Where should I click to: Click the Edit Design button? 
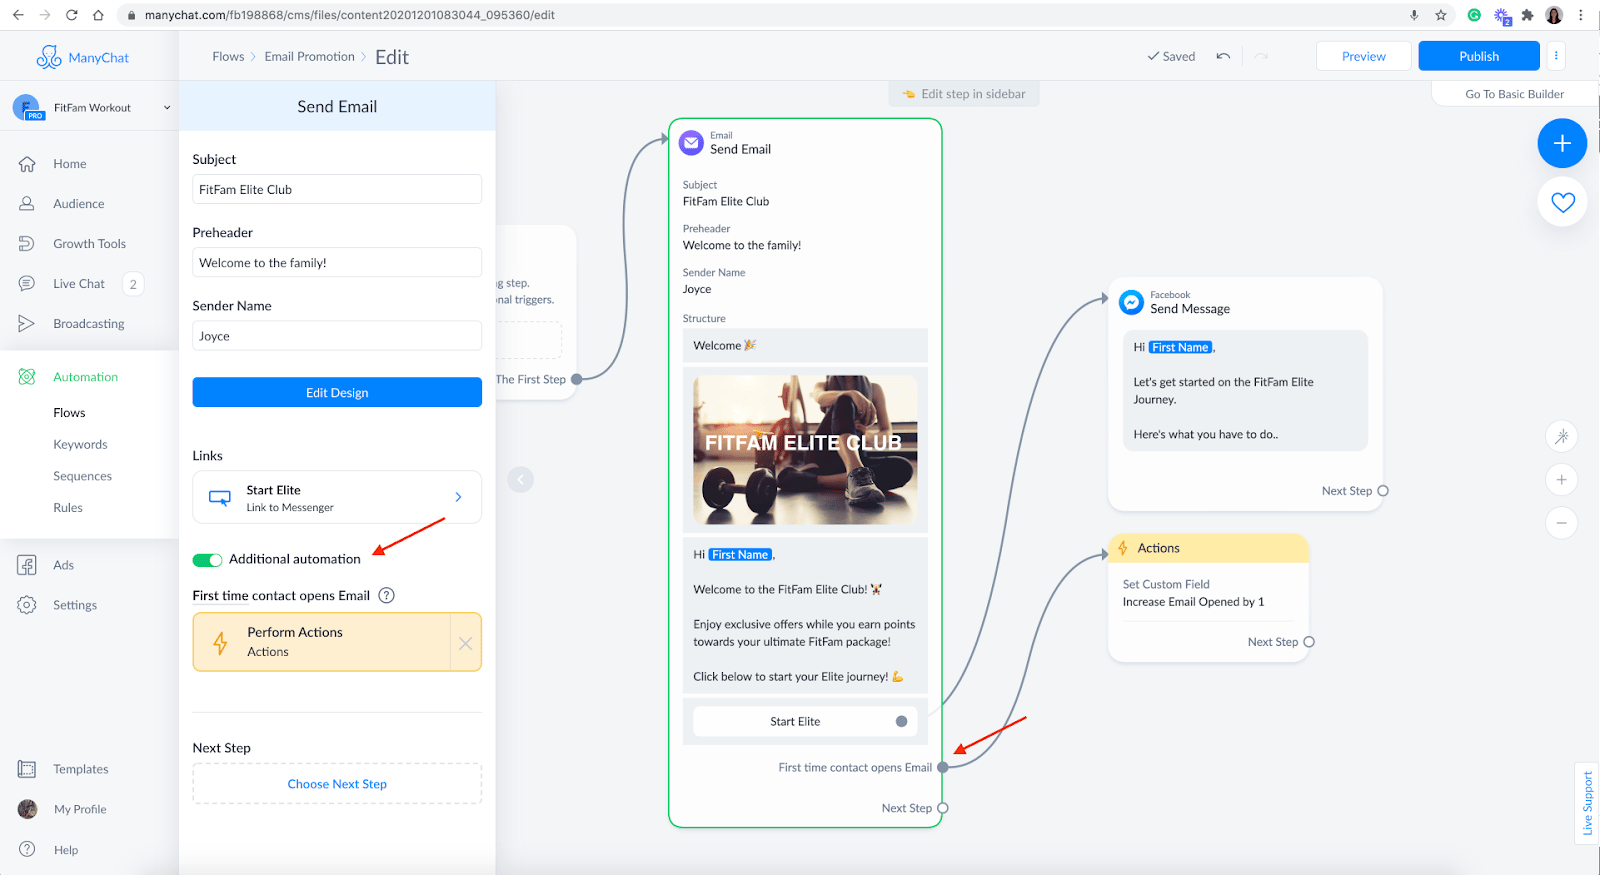pyautogui.click(x=337, y=393)
